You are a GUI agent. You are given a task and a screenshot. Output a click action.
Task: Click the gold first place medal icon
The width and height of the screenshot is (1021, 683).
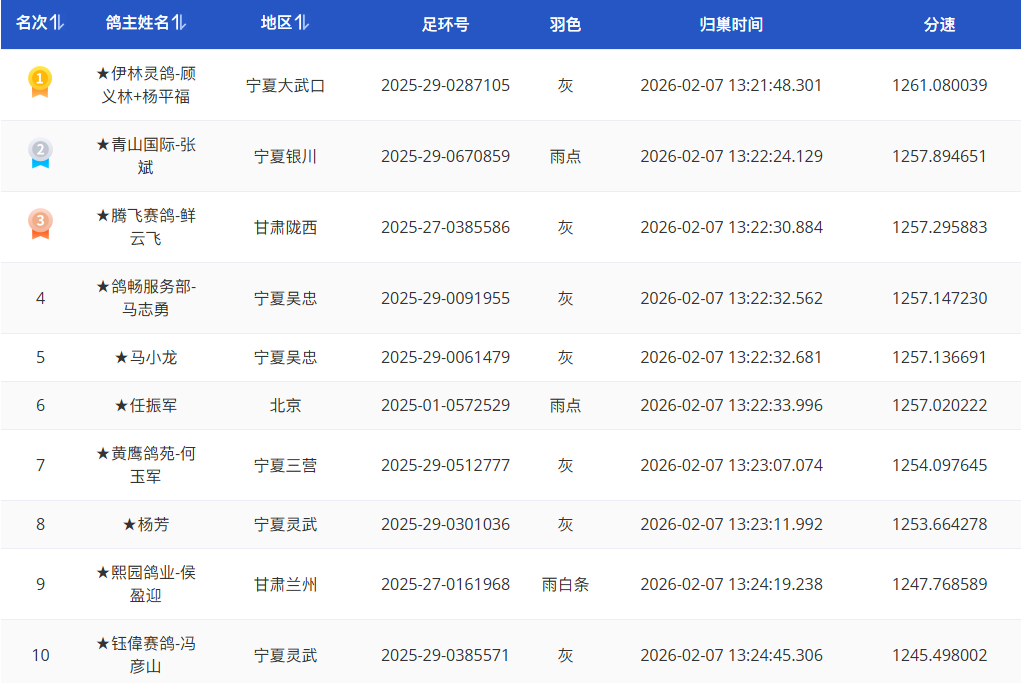click(x=39, y=82)
